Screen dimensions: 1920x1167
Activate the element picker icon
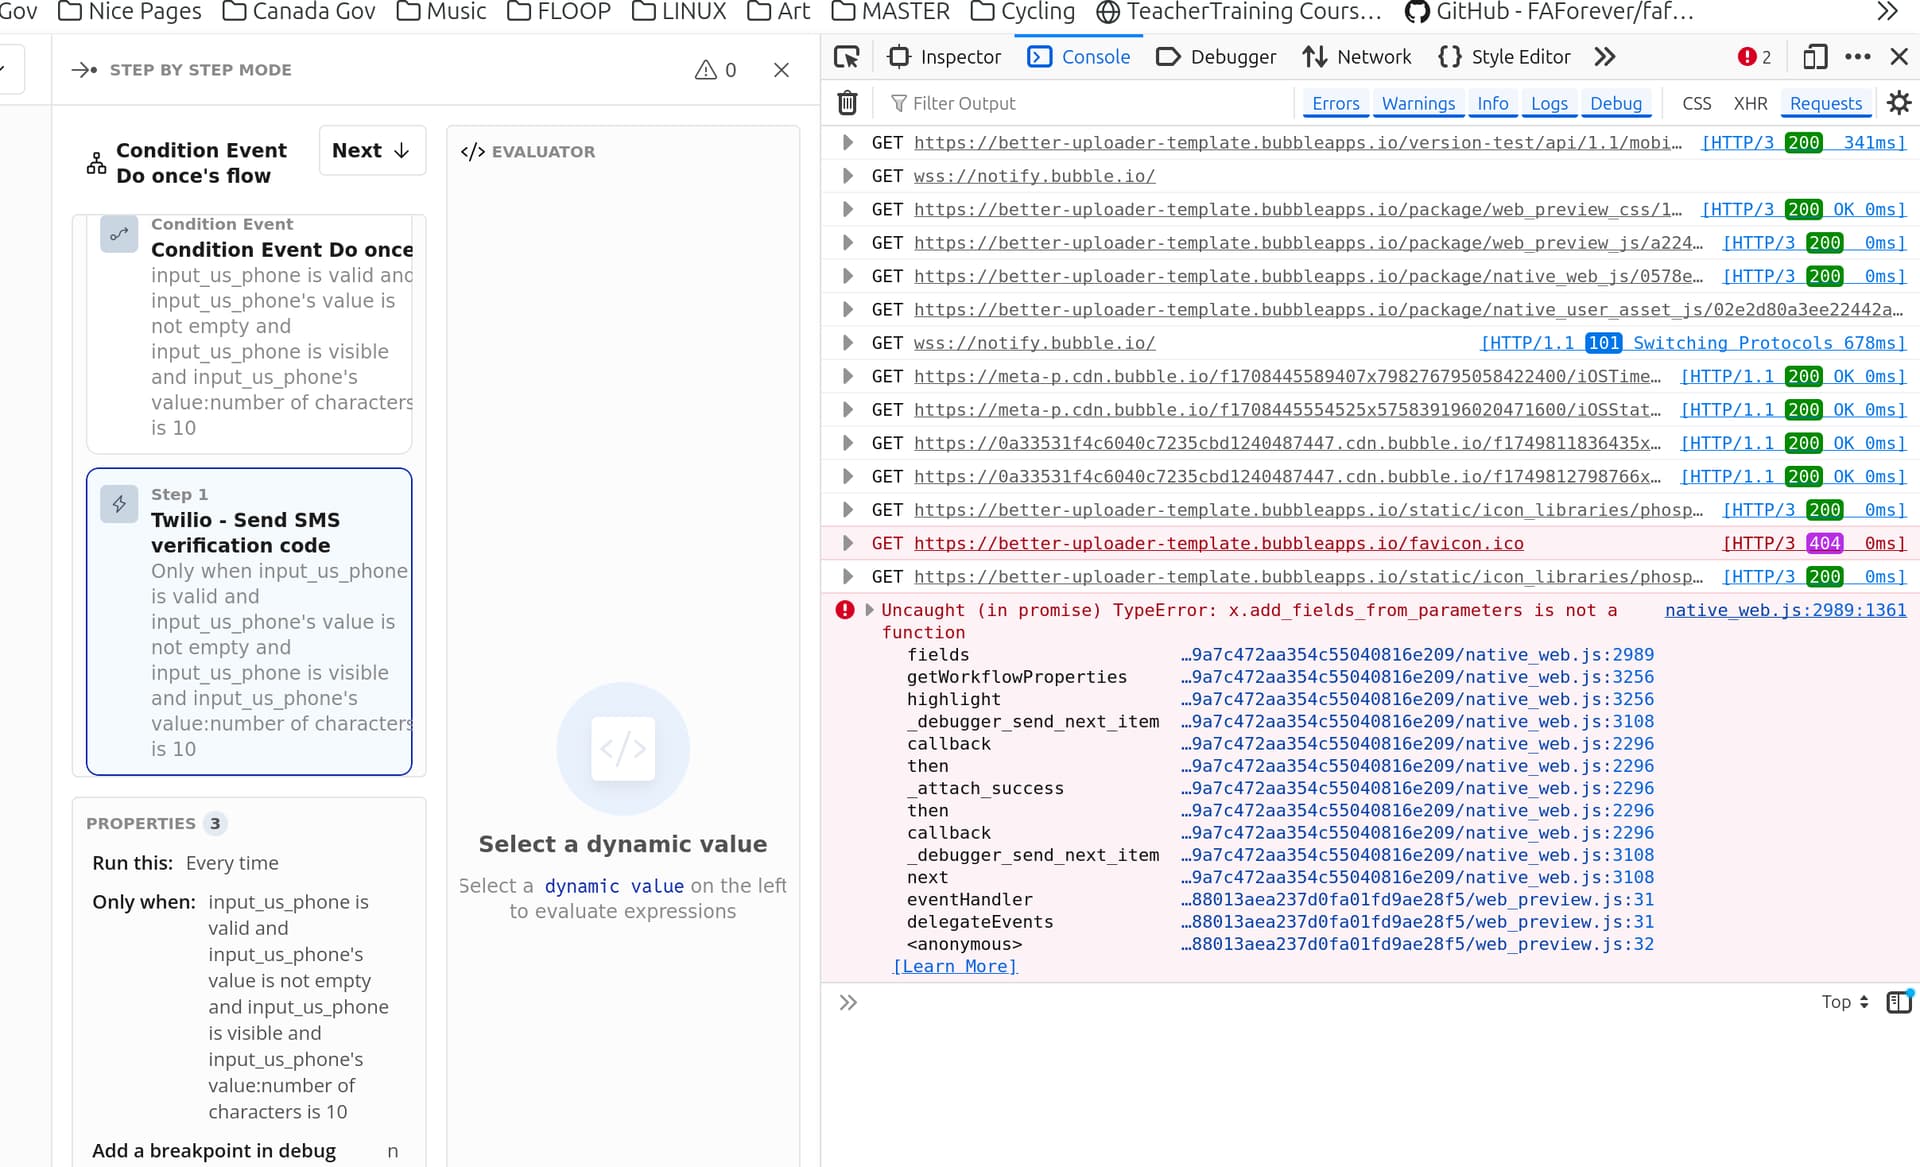tap(846, 57)
